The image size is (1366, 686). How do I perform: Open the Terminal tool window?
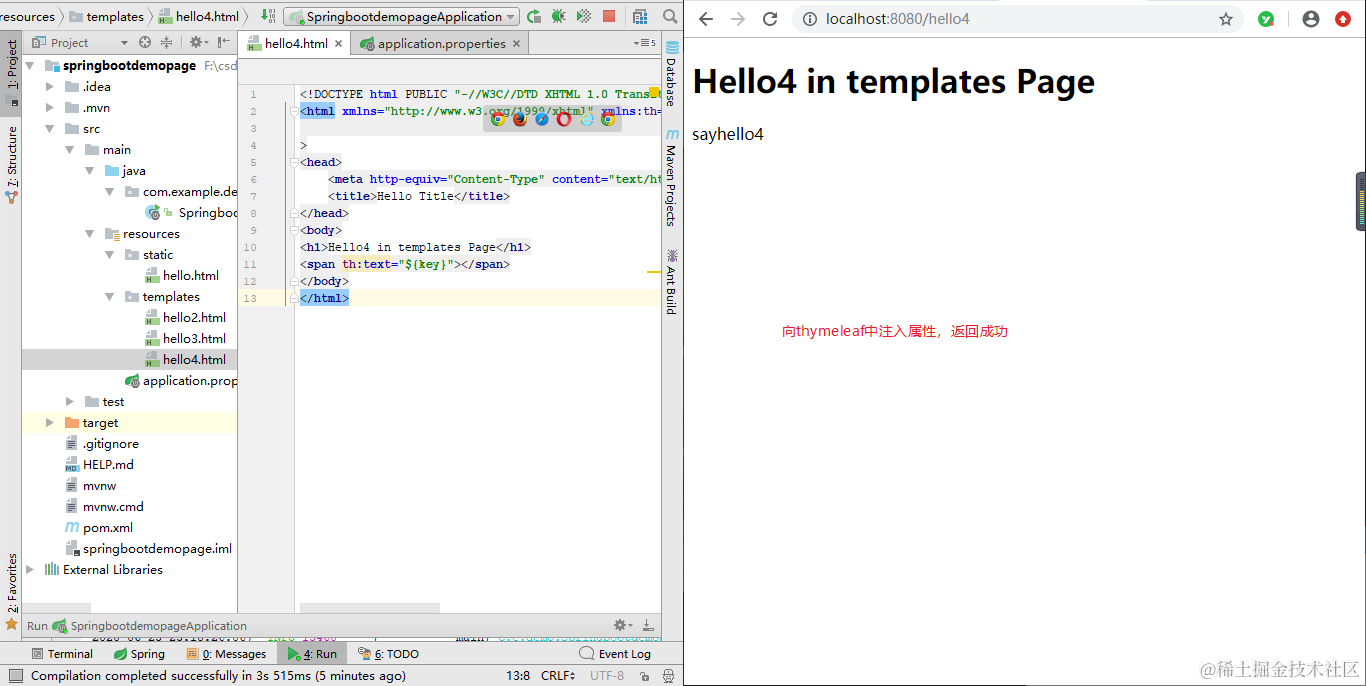pyautogui.click(x=62, y=654)
